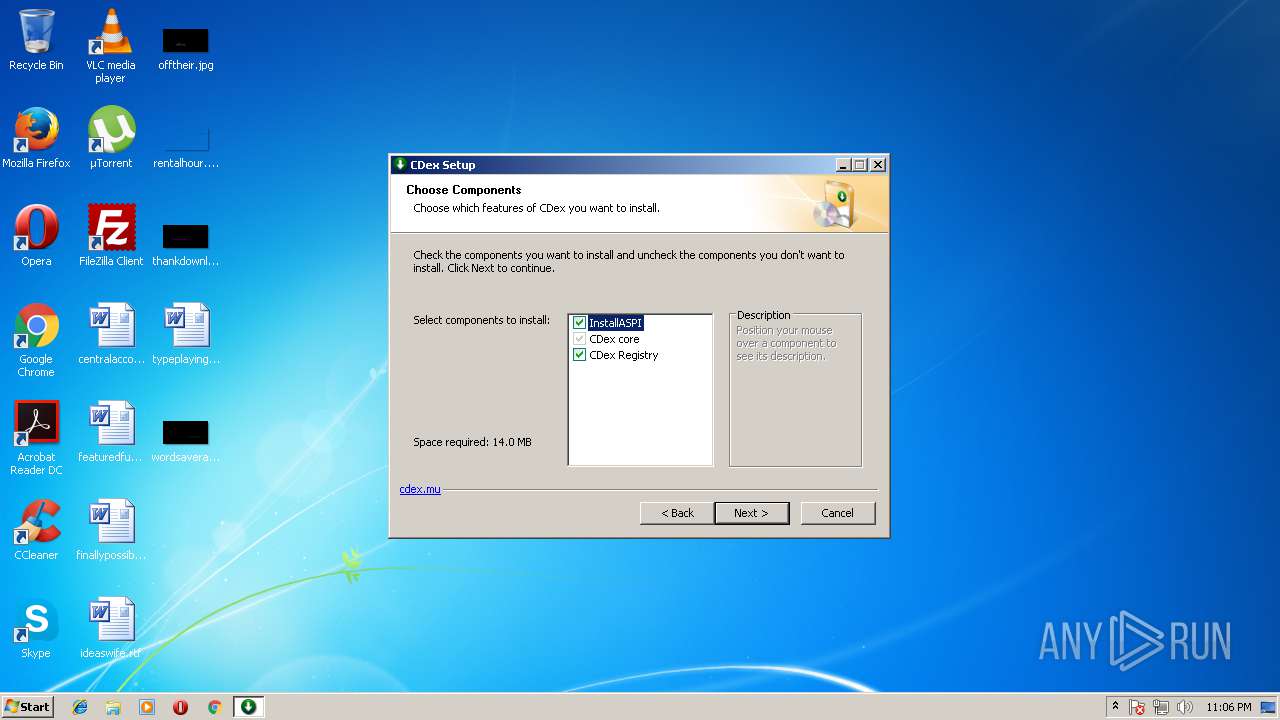Viewport: 1280px width, 720px height.
Task: Close the CDex Setup window
Action: point(877,165)
